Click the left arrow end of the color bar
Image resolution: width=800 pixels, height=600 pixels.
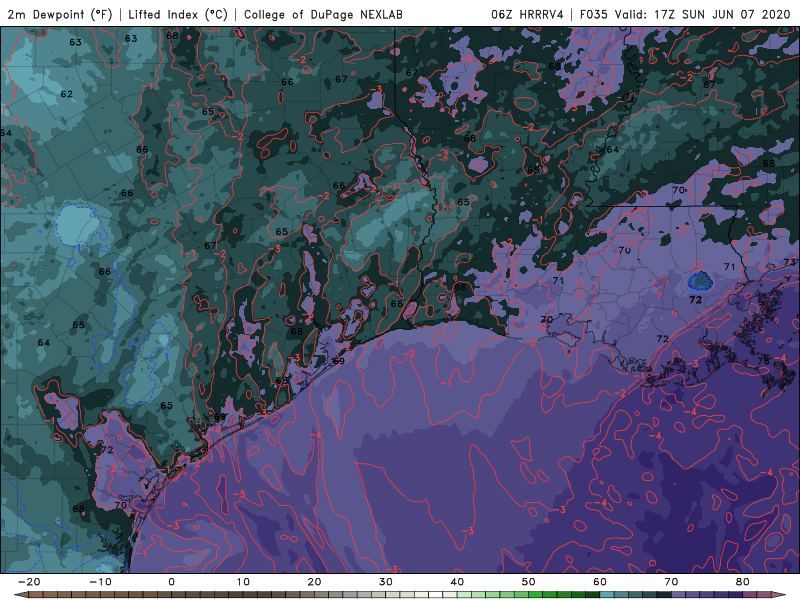point(20,595)
